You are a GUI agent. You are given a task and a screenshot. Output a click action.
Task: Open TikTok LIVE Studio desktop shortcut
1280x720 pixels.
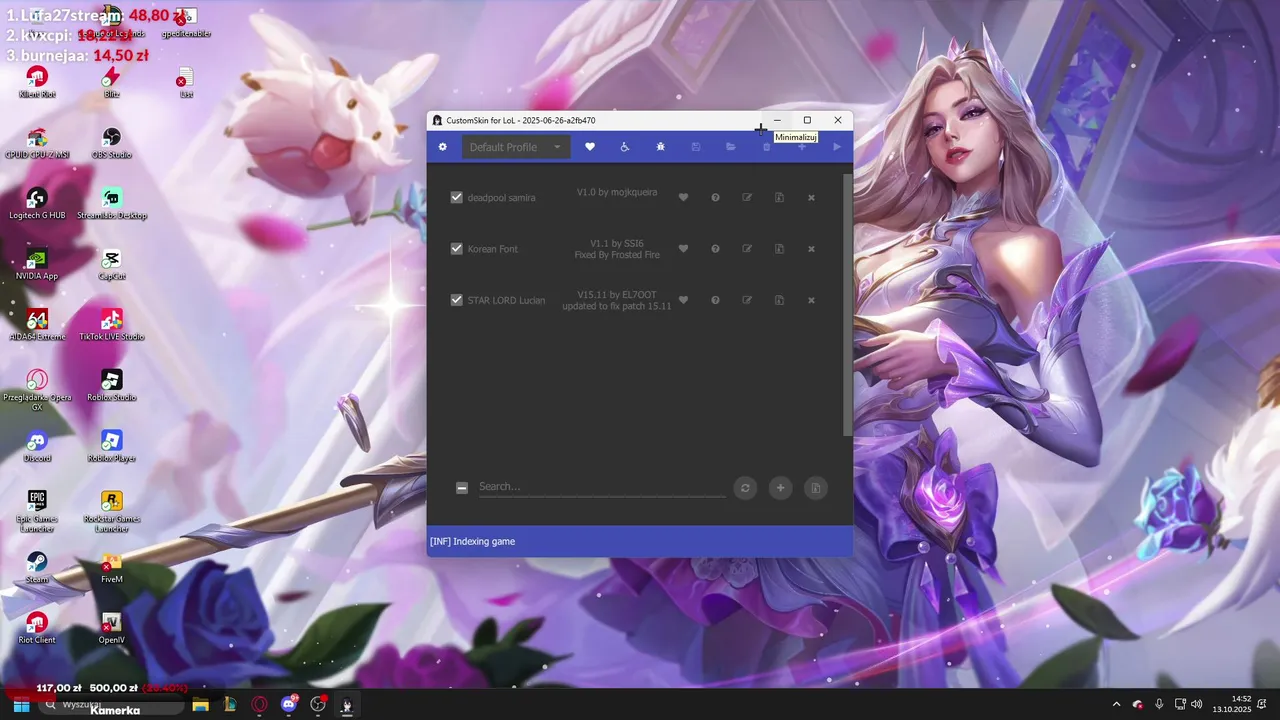(x=111, y=325)
